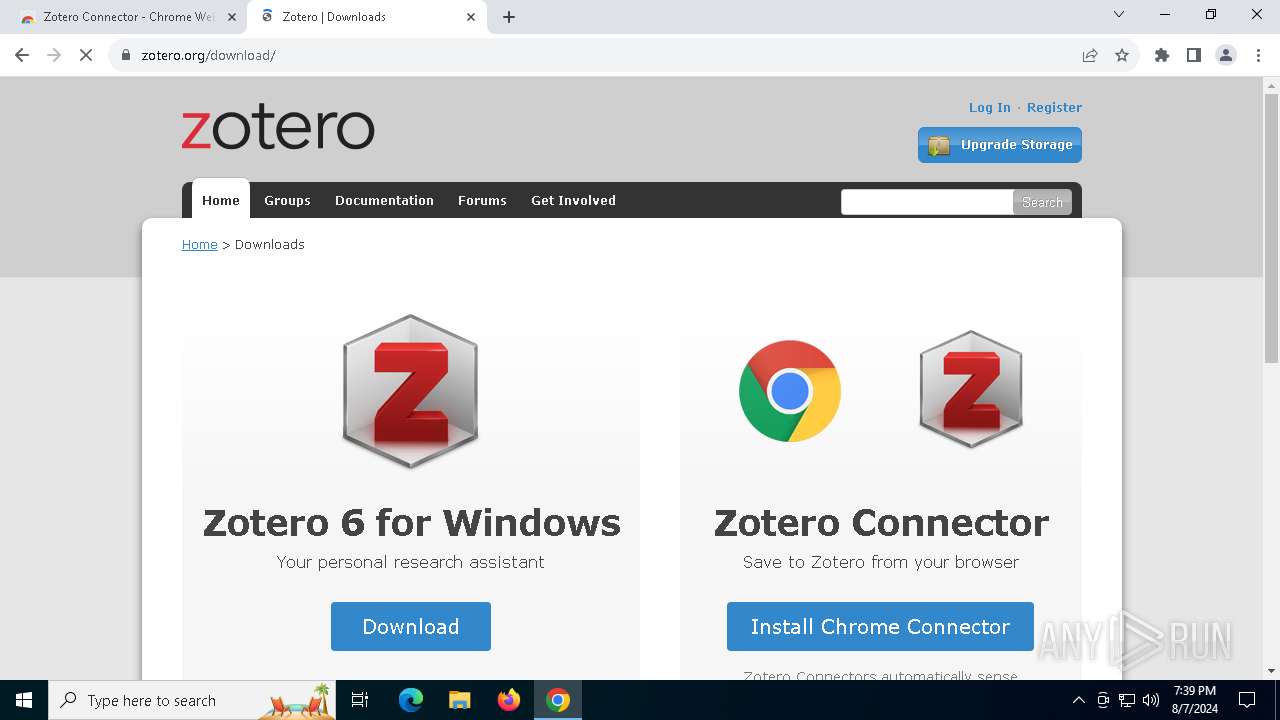Click the Register link
This screenshot has height=720, width=1280.
pyautogui.click(x=1054, y=107)
